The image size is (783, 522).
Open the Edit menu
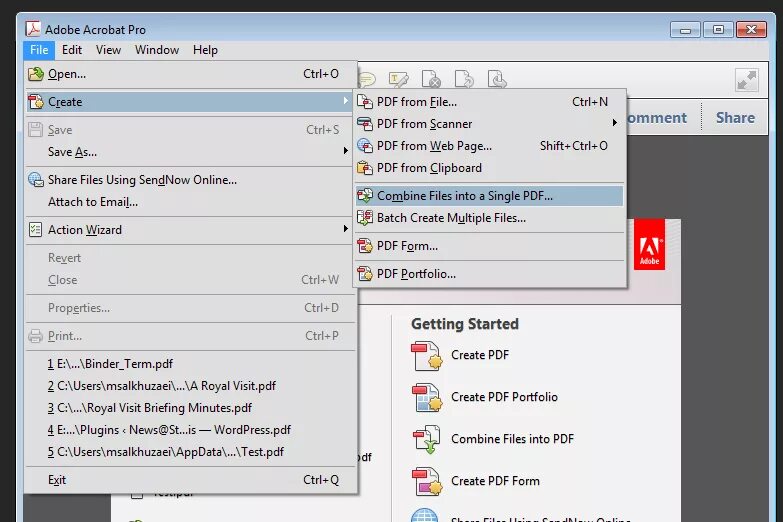click(72, 50)
